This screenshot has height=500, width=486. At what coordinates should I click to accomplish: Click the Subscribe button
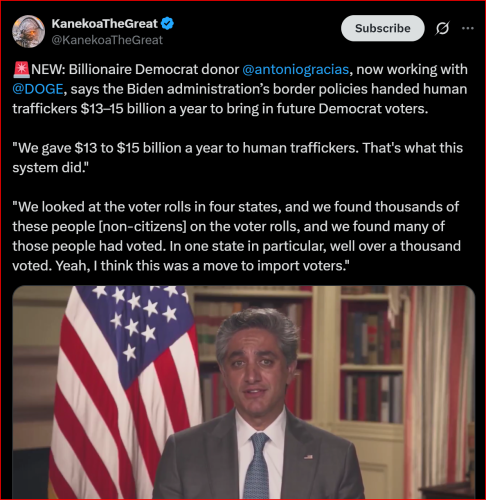(383, 28)
